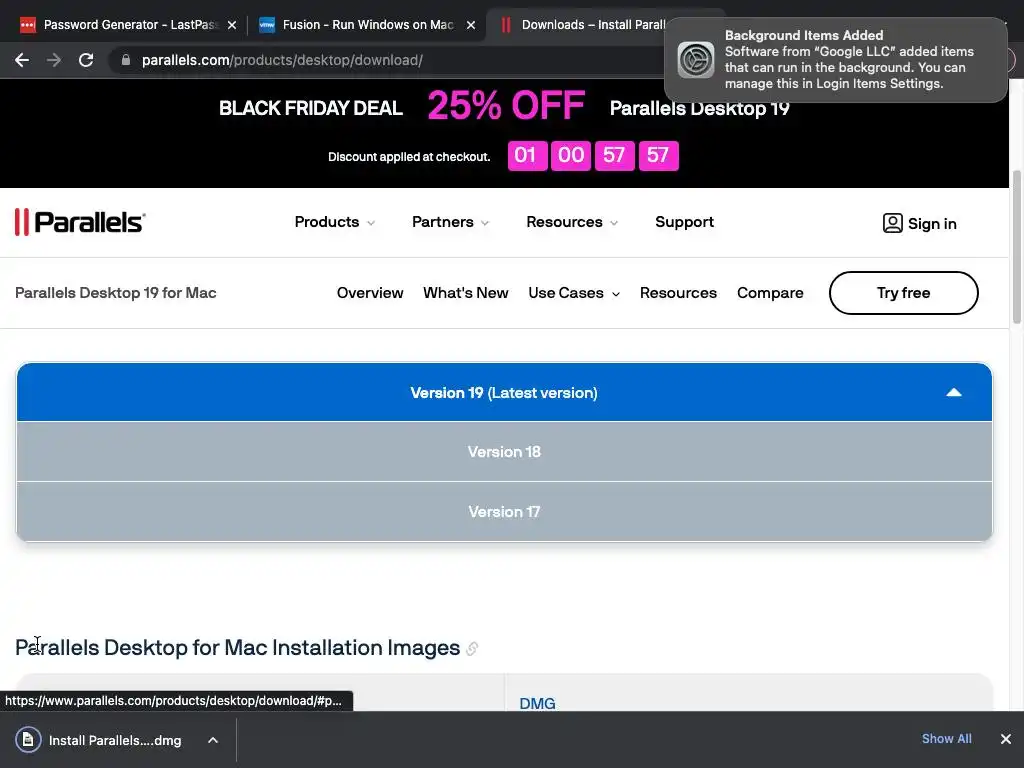1024x768 pixels.
Task: Click the System Settings icon in notification
Action: (696, 59)
